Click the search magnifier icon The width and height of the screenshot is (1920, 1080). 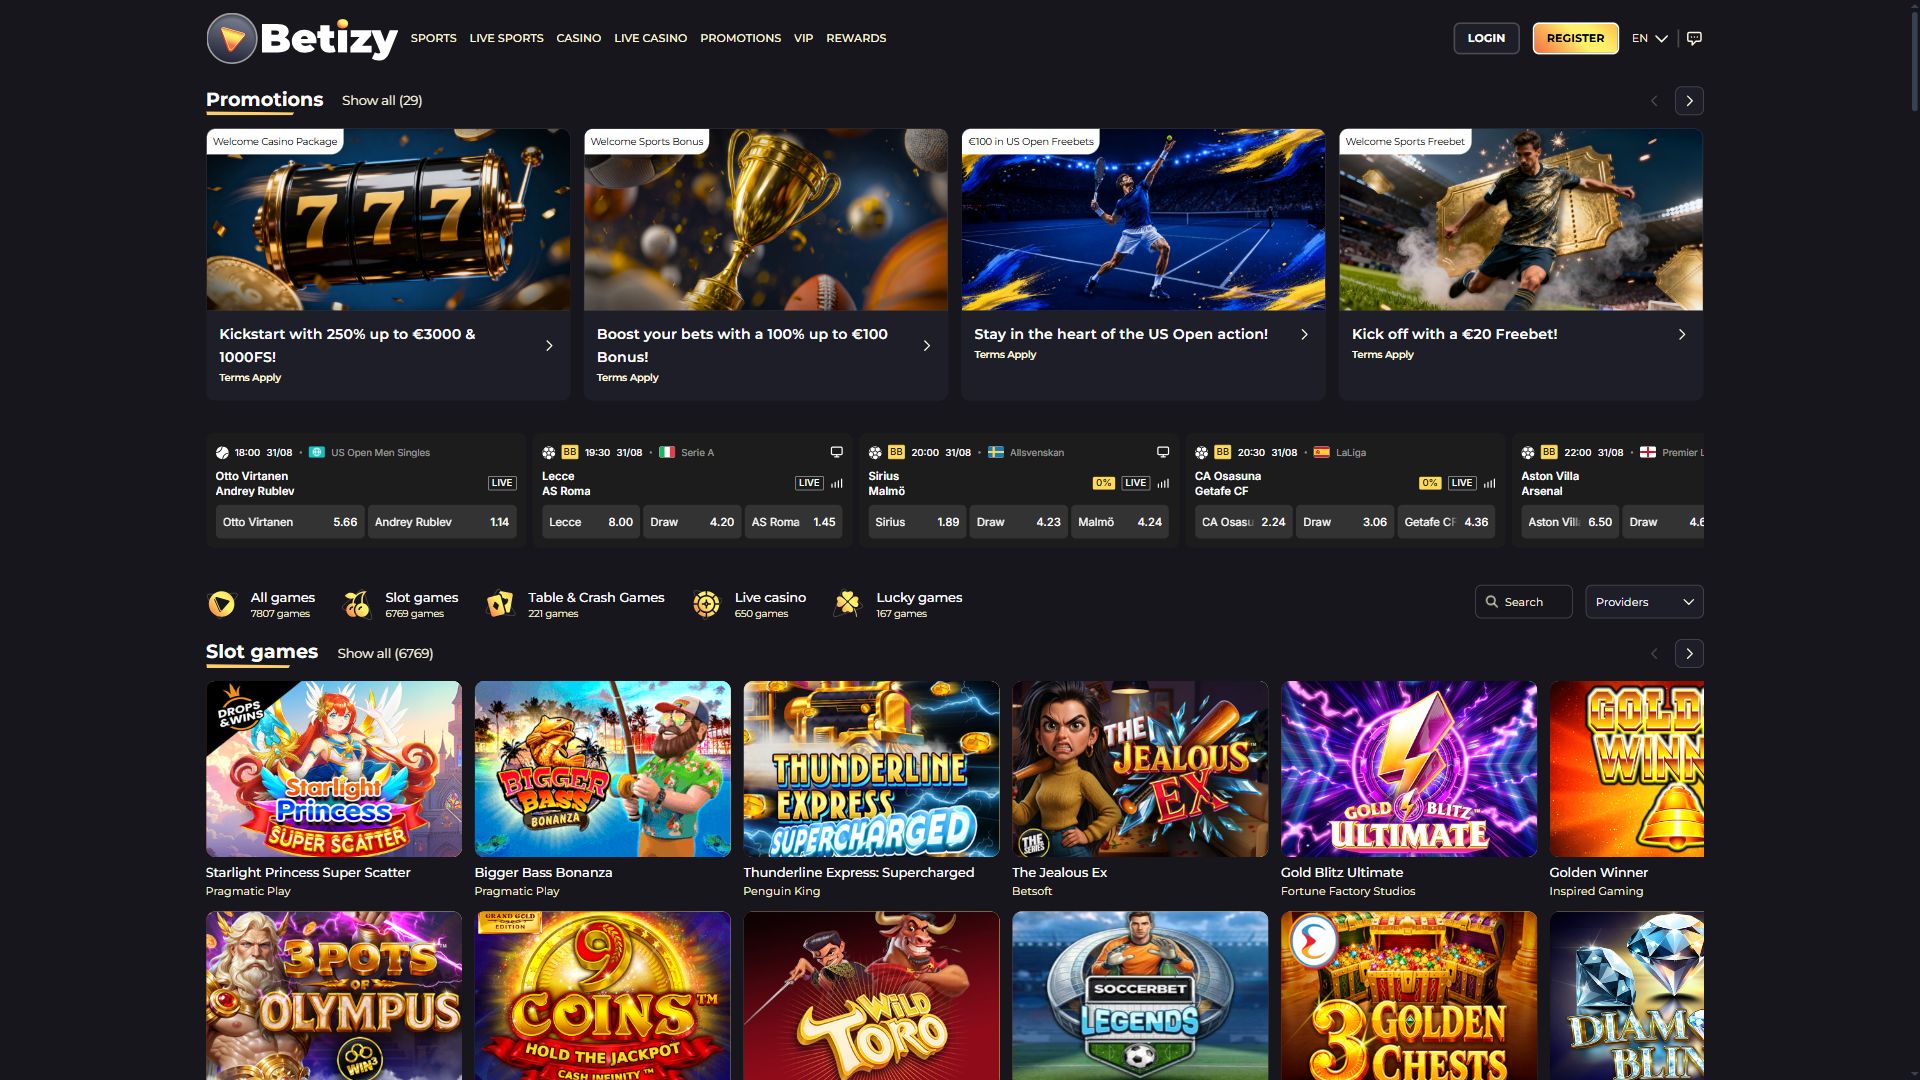tap(1492, 602)
